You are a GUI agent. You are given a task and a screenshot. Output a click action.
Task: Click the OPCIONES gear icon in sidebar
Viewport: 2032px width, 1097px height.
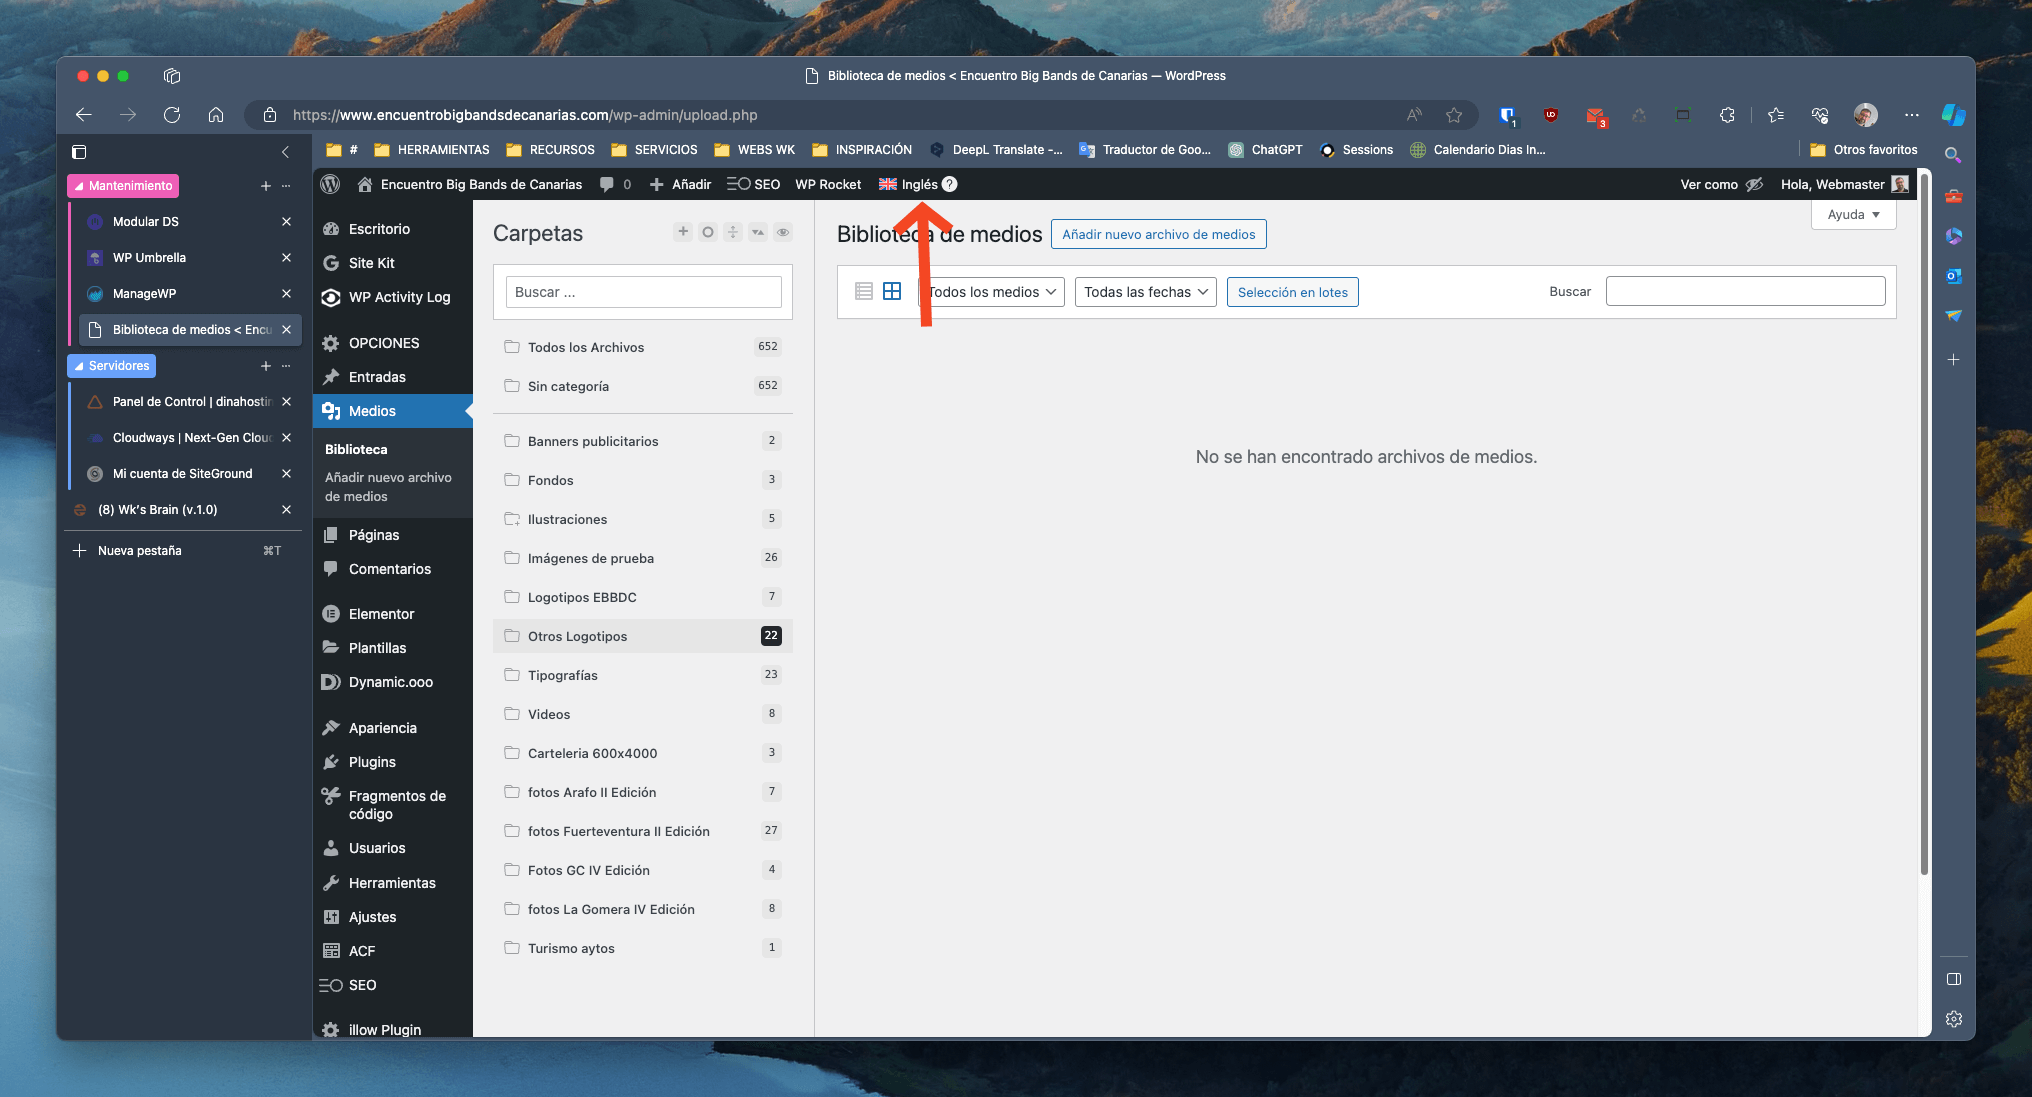331,343
